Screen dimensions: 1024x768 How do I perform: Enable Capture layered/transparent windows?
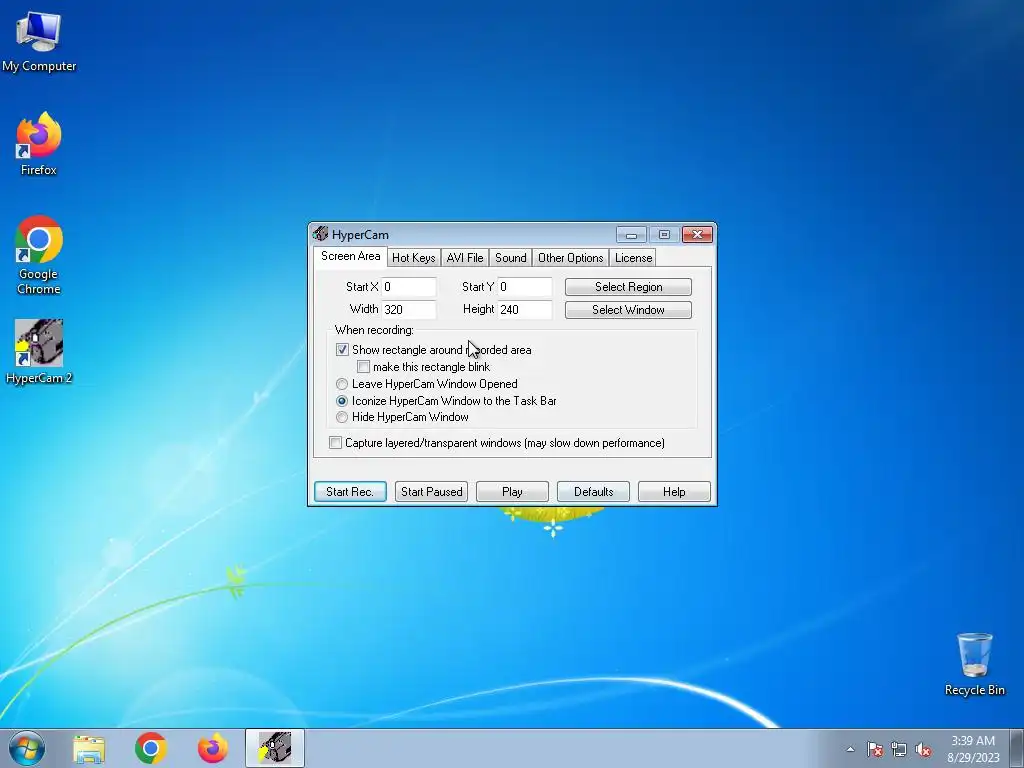[x=335, y=443]
